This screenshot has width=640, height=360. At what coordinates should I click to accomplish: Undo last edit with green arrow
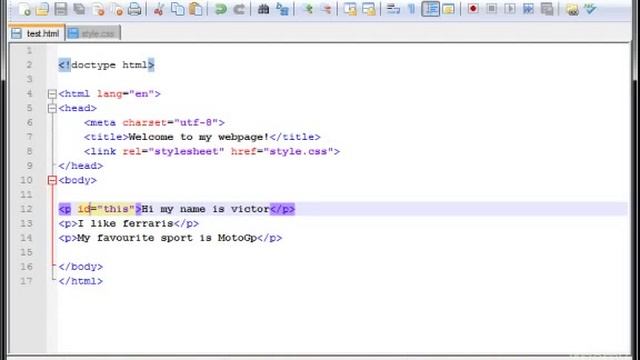point(221,9)
